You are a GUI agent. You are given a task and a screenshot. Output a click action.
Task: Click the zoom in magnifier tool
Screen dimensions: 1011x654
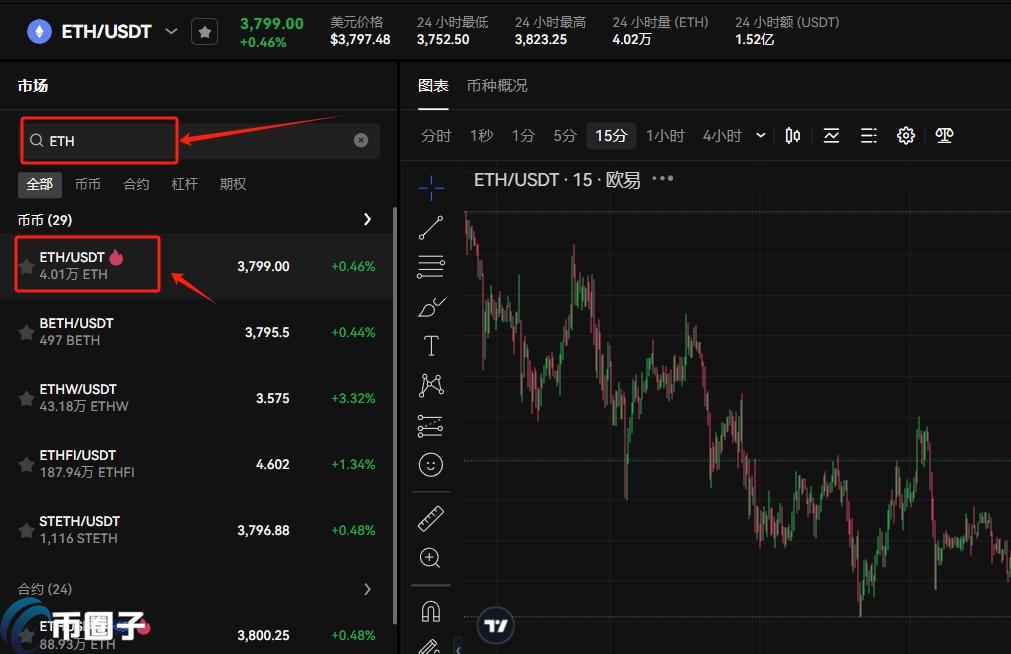pos(431,558)
